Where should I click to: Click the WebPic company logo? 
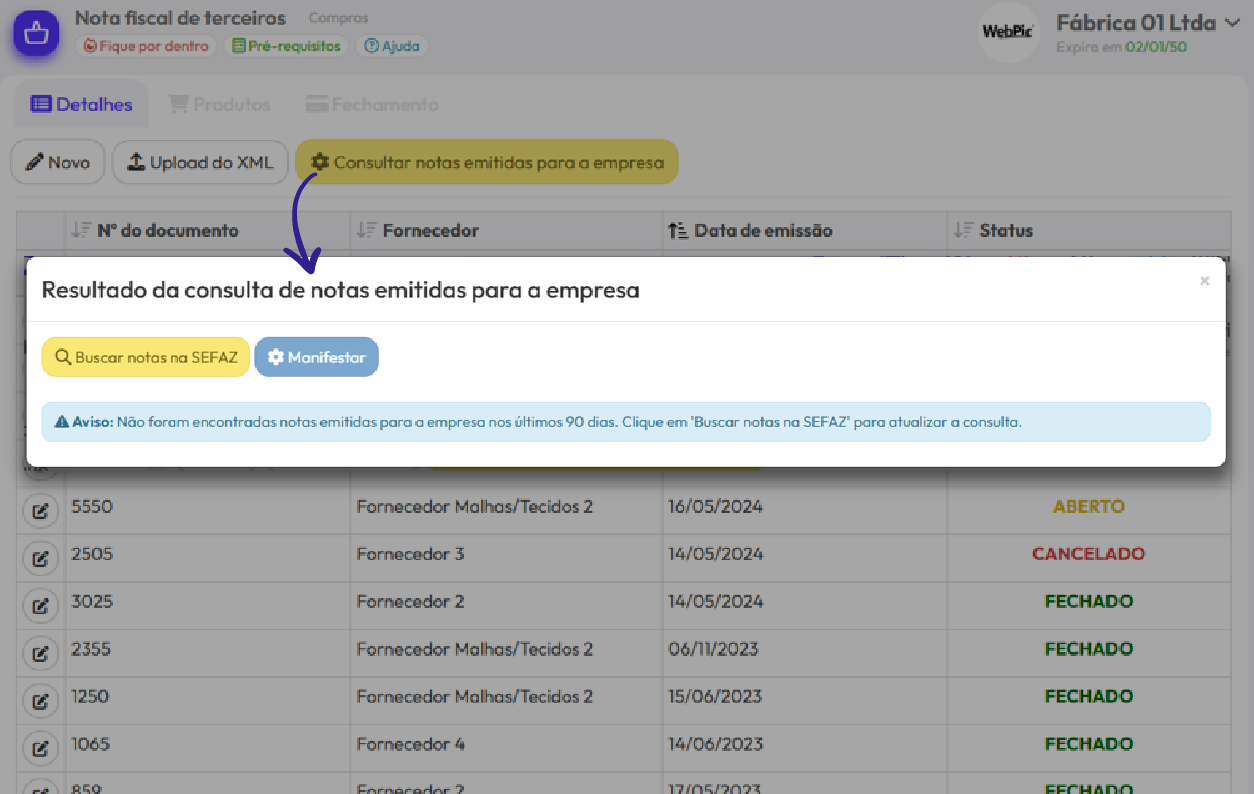click(x=1007, y=32)
